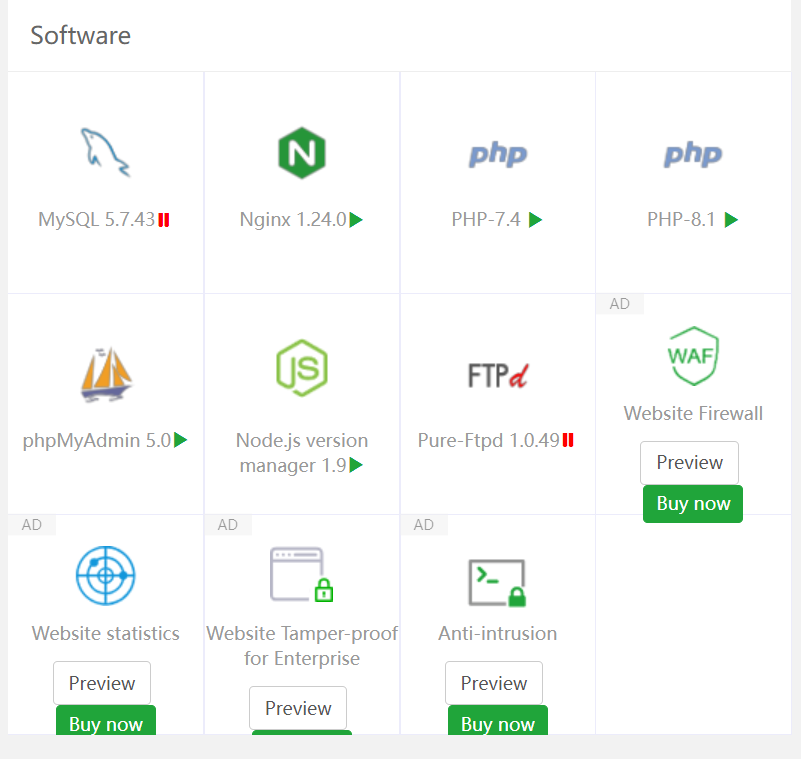Viewport: 801px width, 765px height.
Task: Click the Anti-intrusion terminal lock icon
Action: pyautogui.click(x=497, y=583)
